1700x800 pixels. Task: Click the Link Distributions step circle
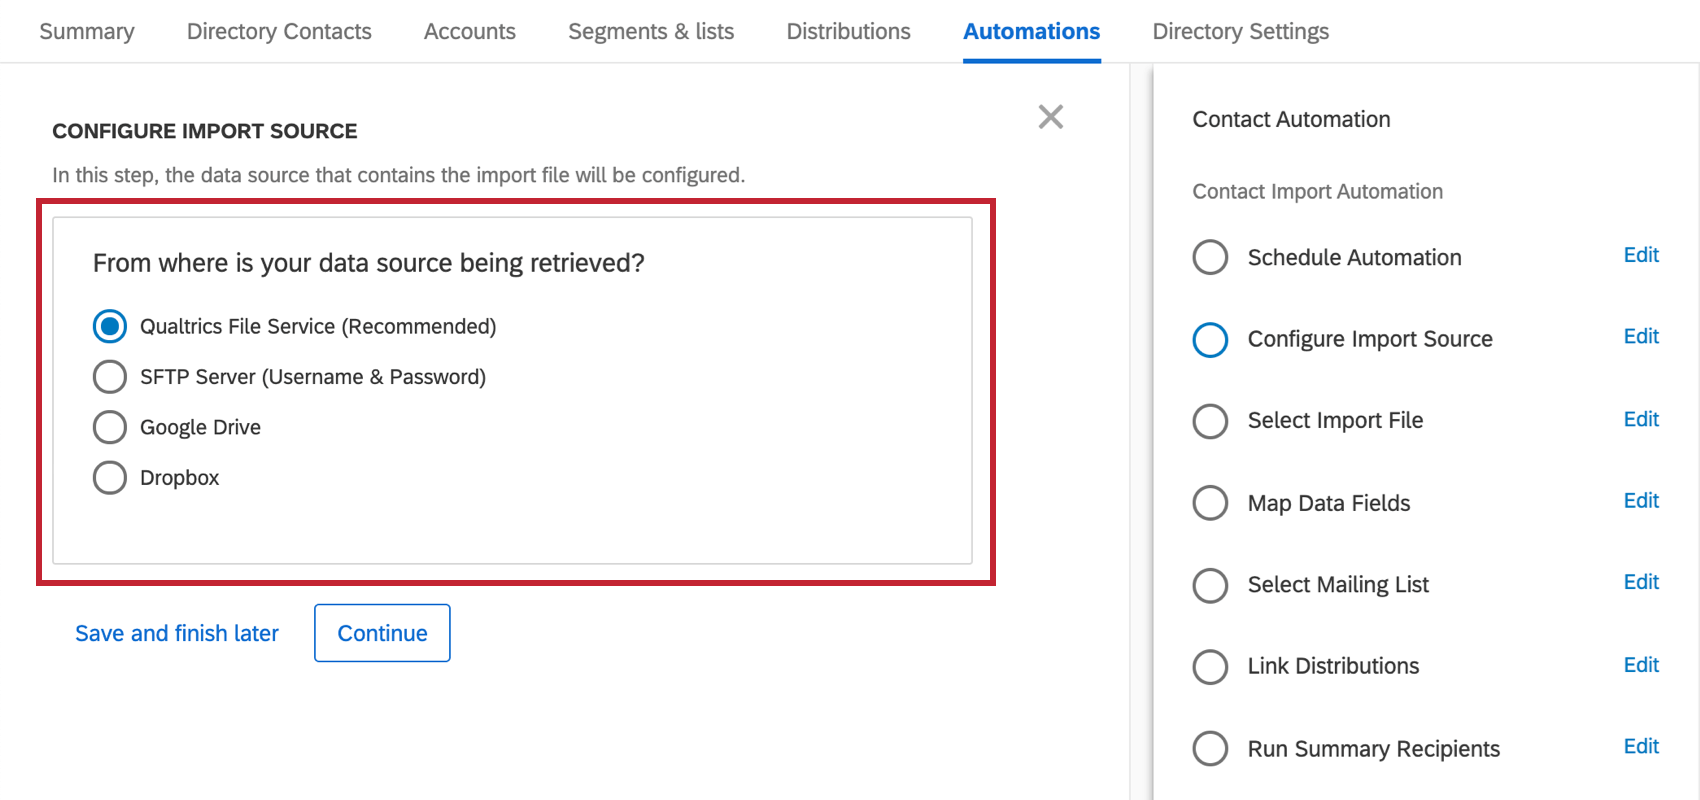pyautogui.click(x=1210, y=667)
